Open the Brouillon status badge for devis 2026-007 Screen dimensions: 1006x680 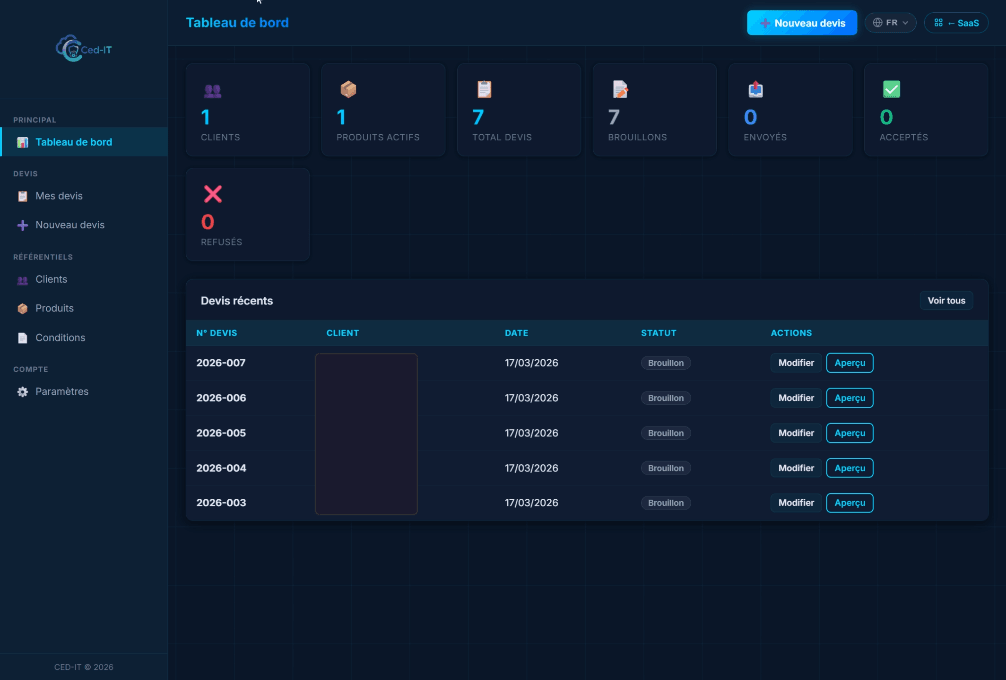tap(666, 363)
